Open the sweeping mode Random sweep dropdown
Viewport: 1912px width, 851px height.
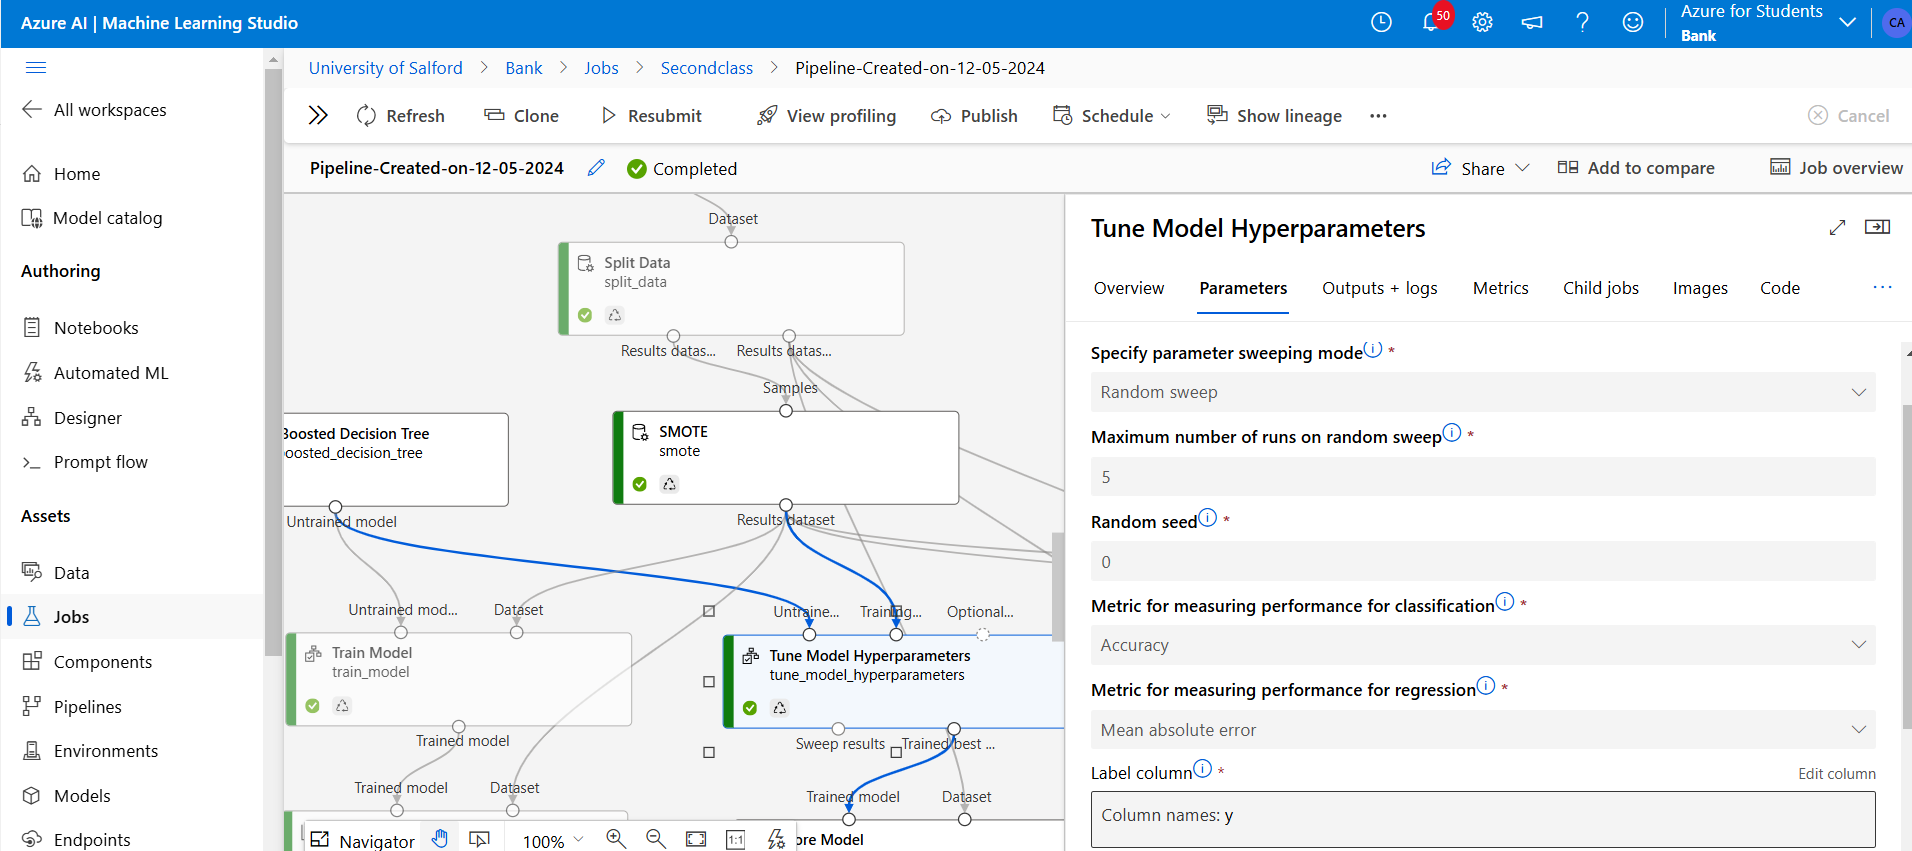(1483, 392)
